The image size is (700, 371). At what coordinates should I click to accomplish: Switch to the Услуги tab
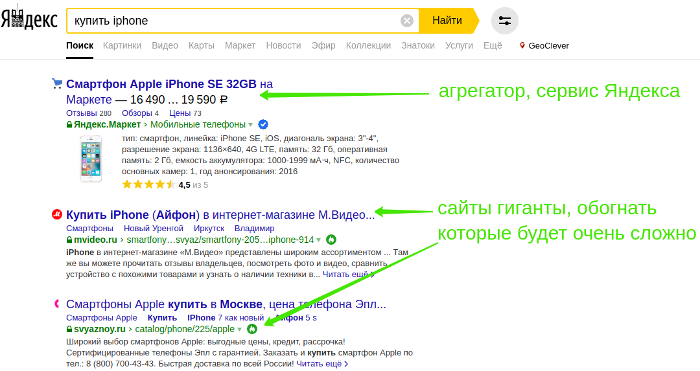coord(459,46)
